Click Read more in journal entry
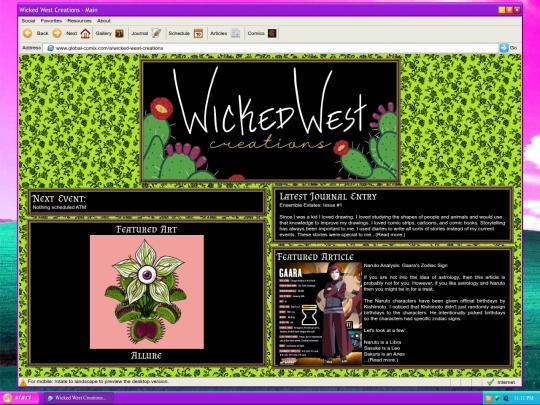The width and height of the screenshot is (540, 405). (390, 235)
